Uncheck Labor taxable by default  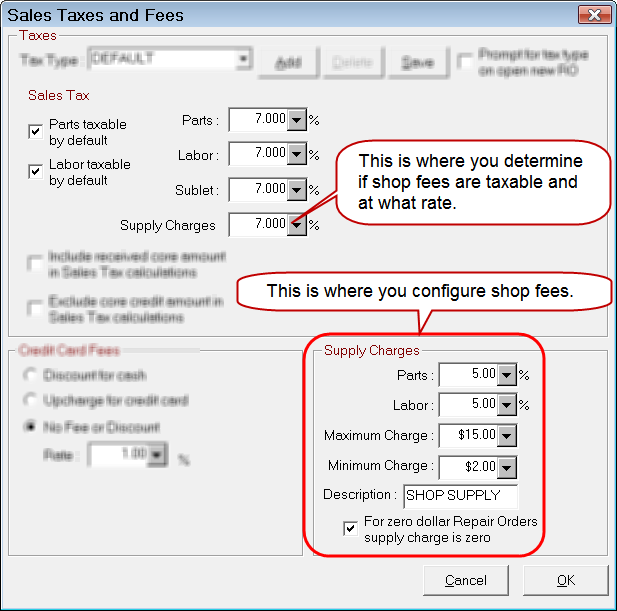[x=35, y=171]
